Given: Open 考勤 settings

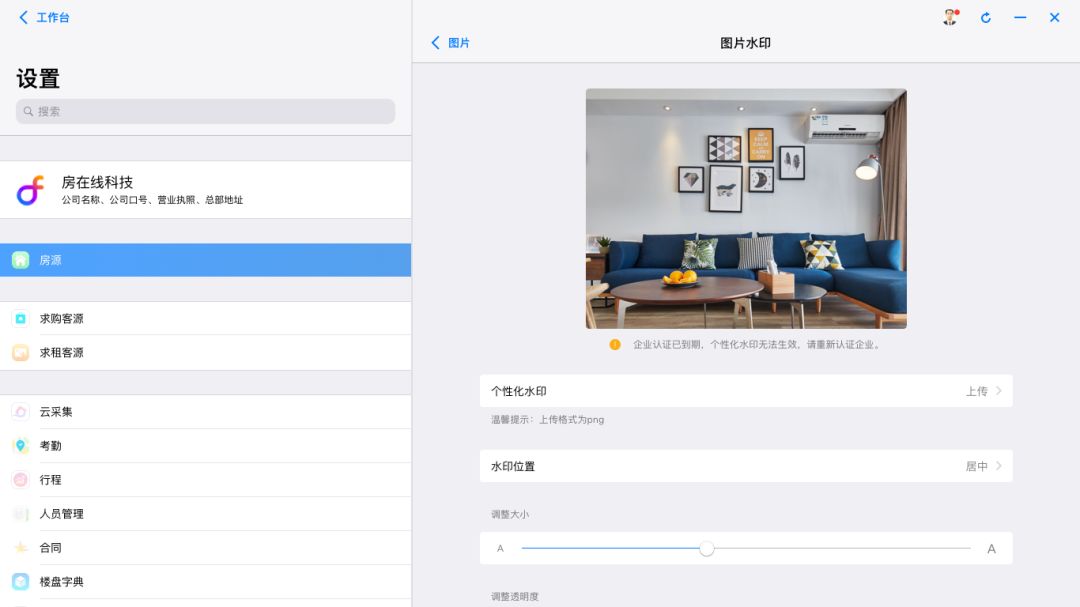Looking at the screenshot, I should [x=205, y=446].
